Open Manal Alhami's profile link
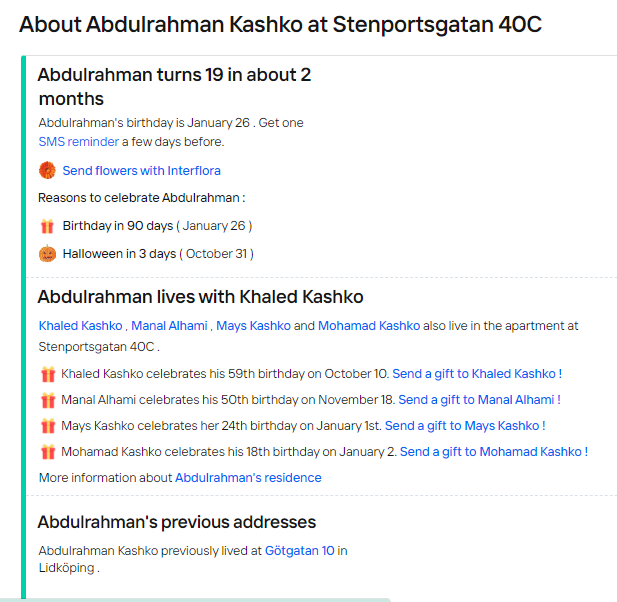This screenshot has width=617, height=602. point(169,326)
